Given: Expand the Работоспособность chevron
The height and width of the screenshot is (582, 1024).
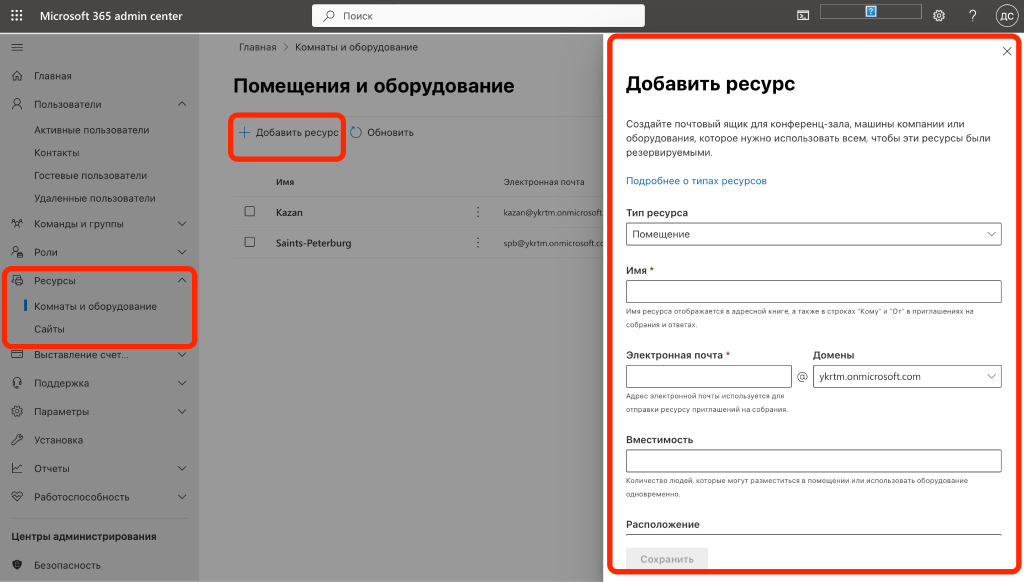Looking at the screenshot, I should click(x=182, y=496).
